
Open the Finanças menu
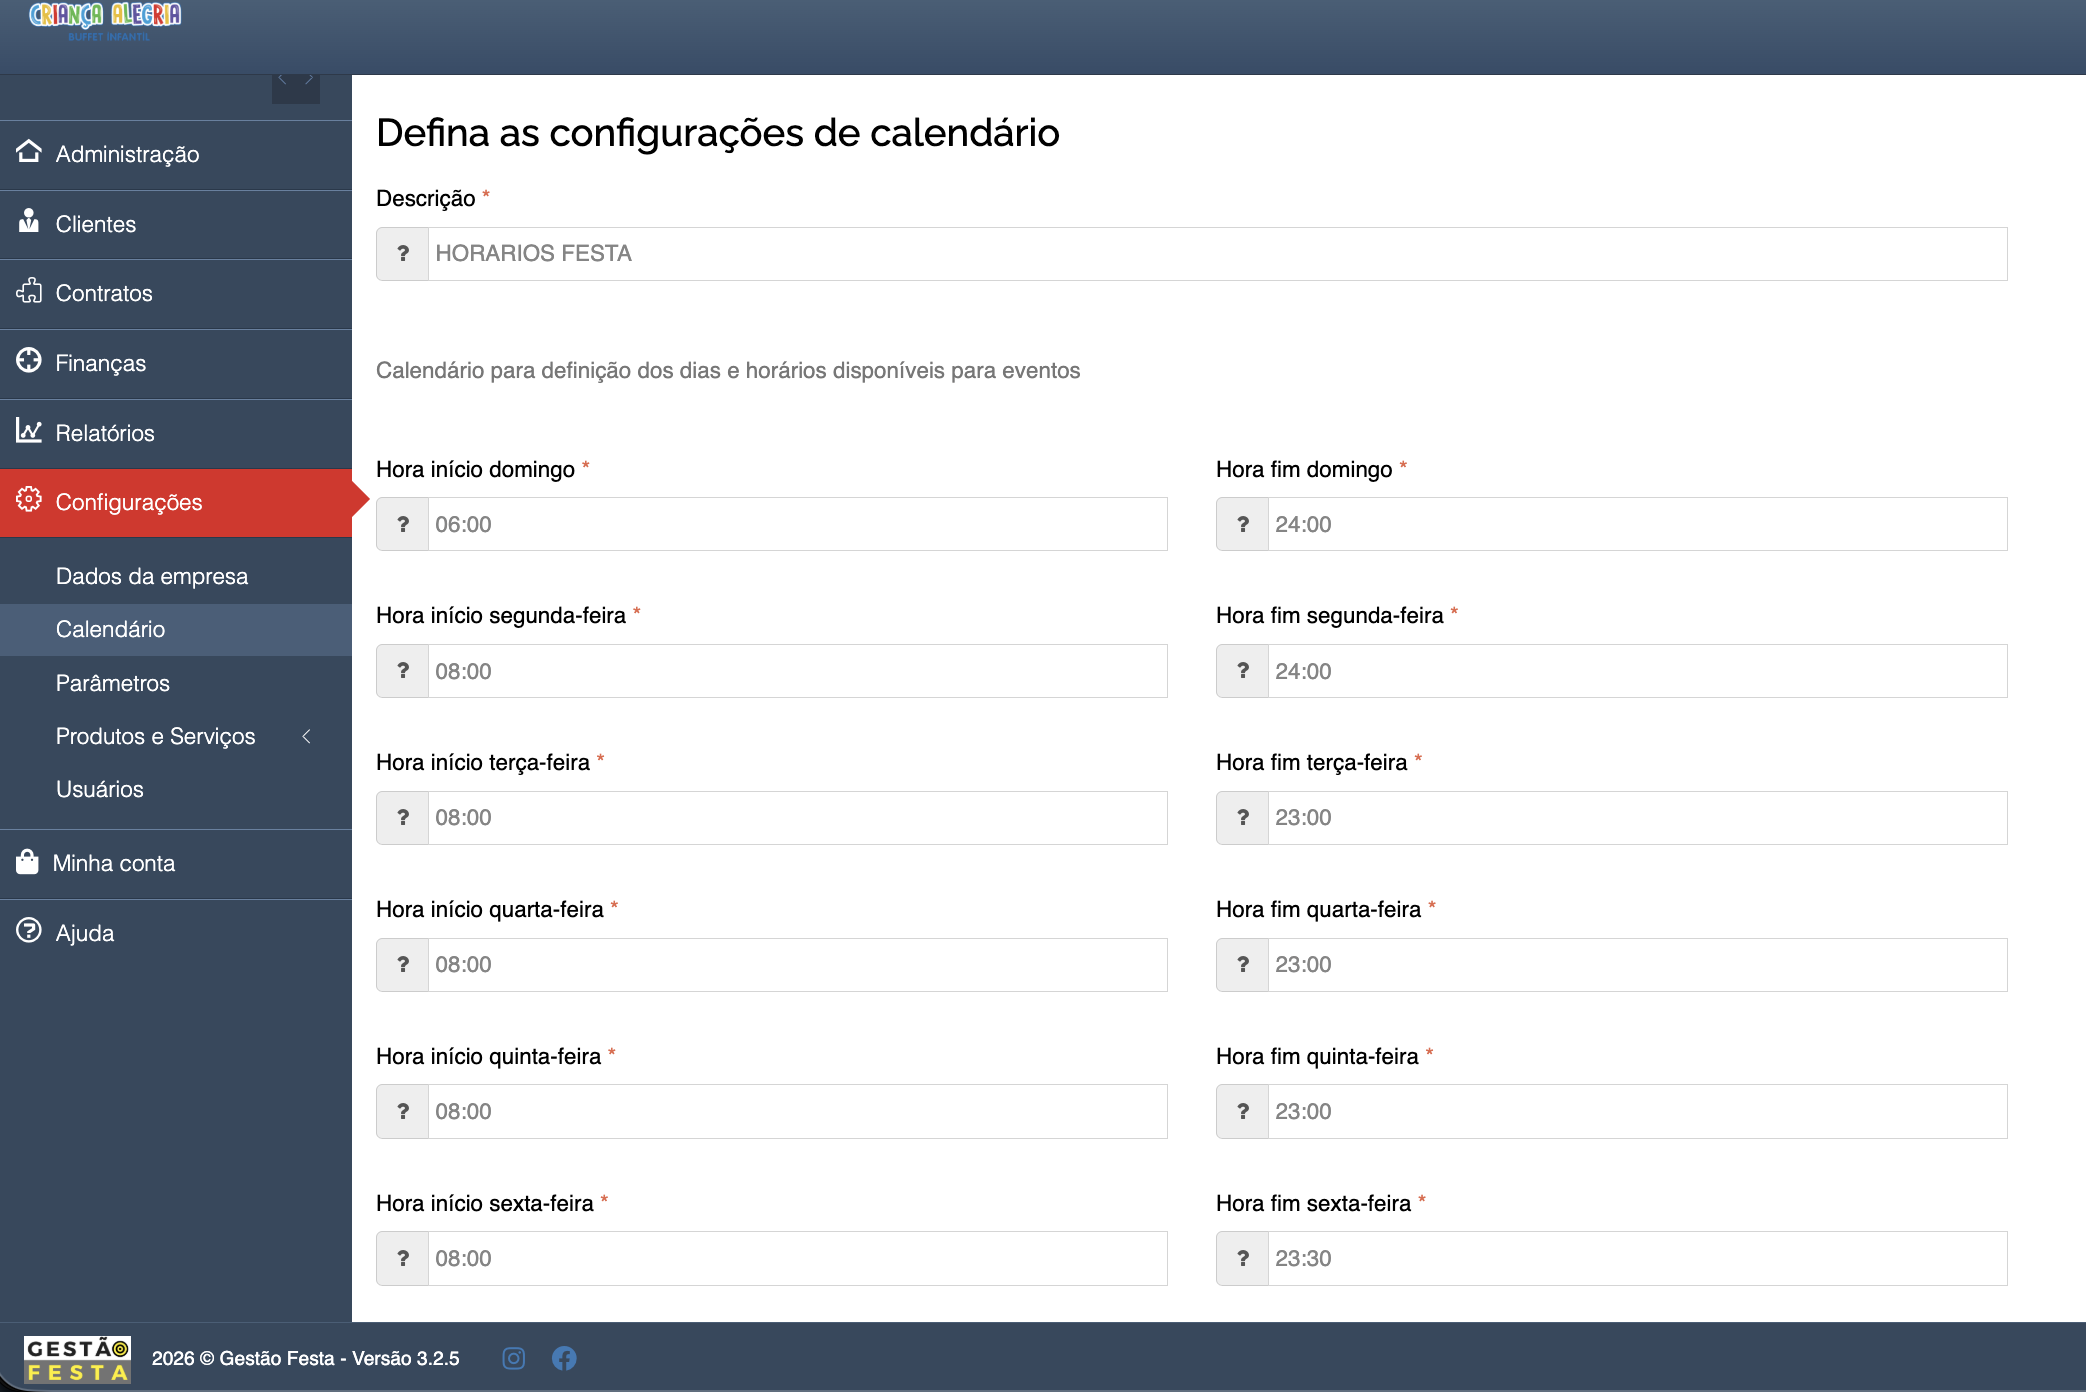pyautogui.click(x=176, y=365)
